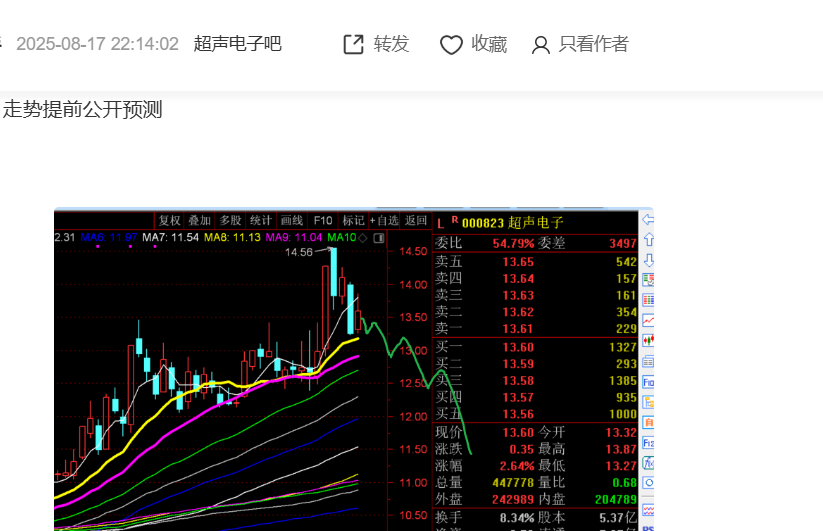Click the colored grid icon in side strip

tap(648, 300)
